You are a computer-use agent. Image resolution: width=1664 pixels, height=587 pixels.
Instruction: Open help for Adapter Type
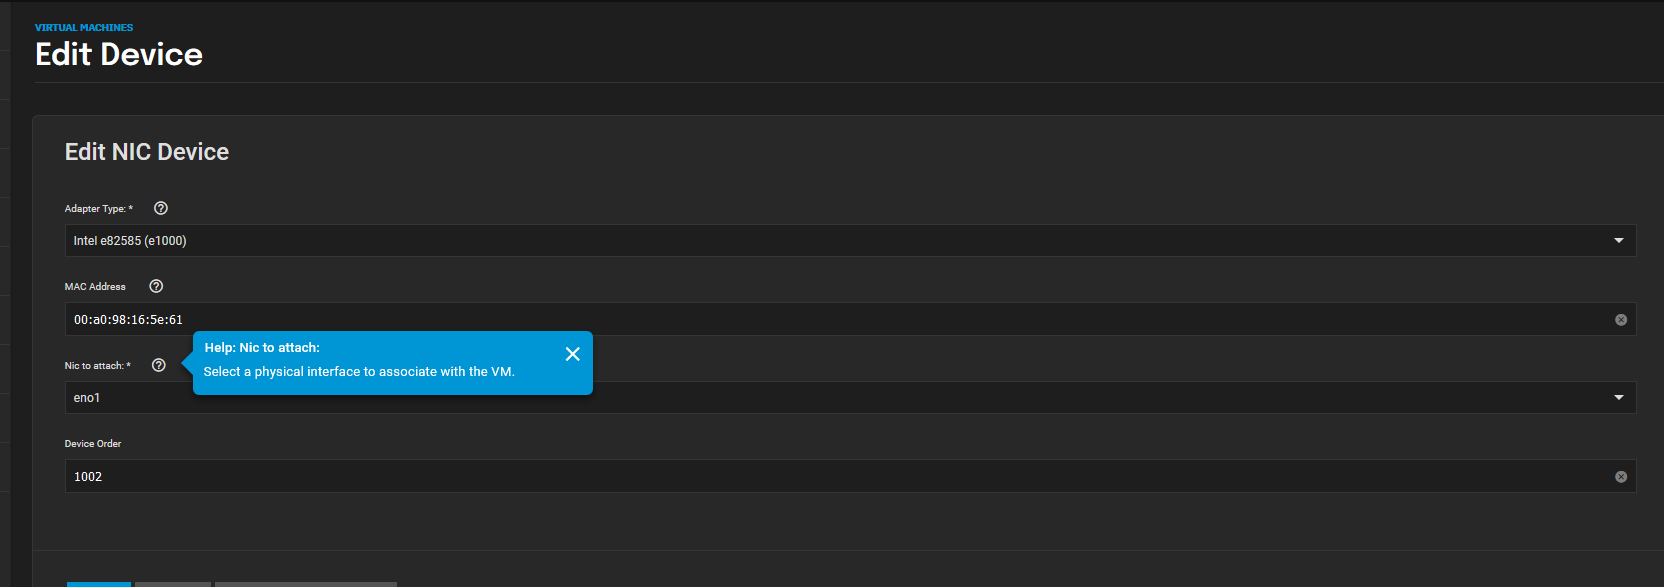point(161,208)
